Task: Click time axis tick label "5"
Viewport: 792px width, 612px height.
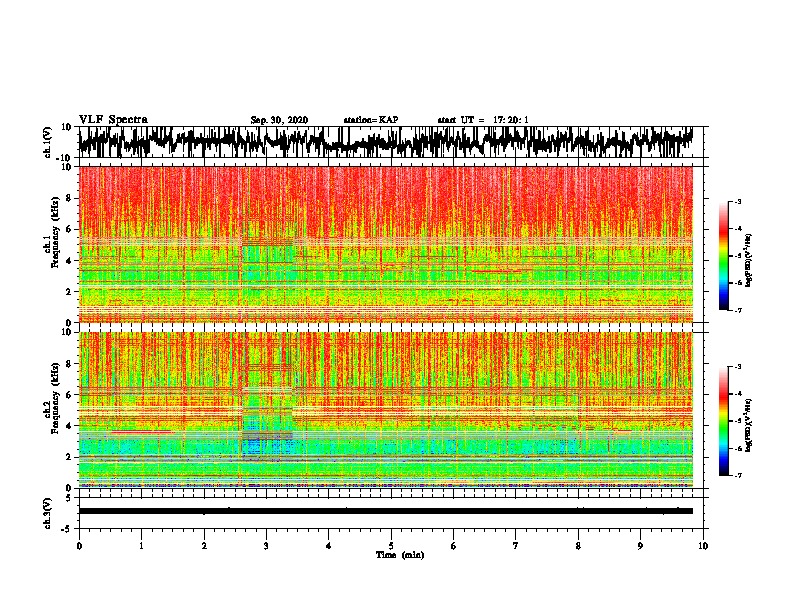Action: point(391,546)
